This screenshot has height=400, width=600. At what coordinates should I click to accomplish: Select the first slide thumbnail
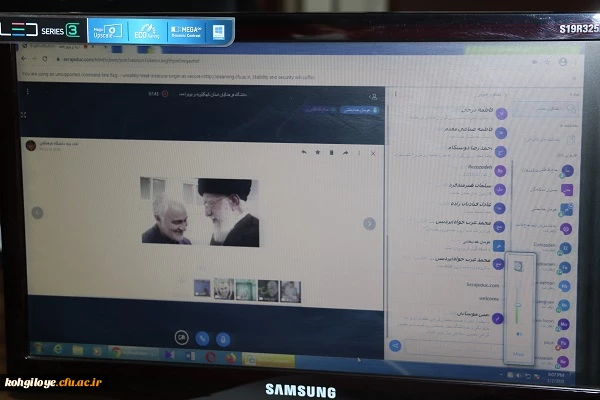(203, 290)
